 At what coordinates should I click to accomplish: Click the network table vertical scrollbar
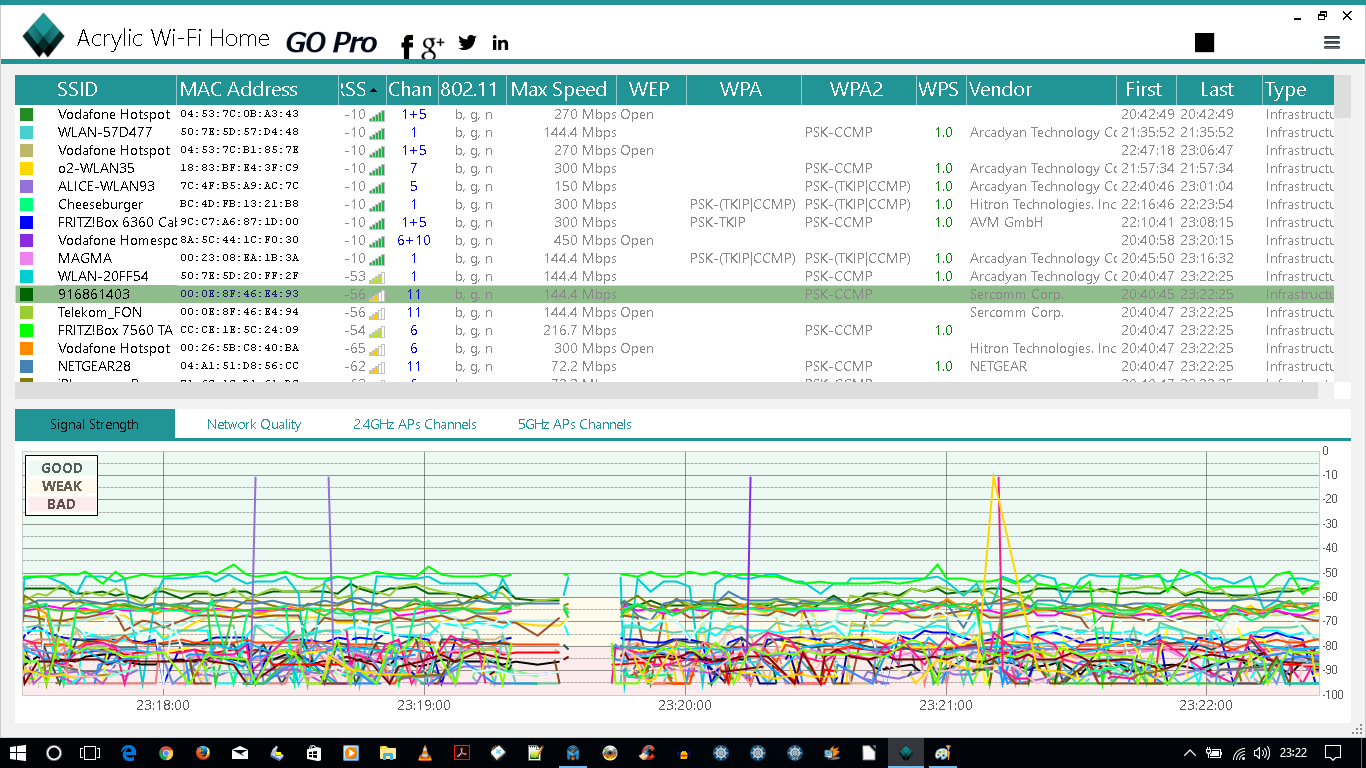[x=1343, y=95]
